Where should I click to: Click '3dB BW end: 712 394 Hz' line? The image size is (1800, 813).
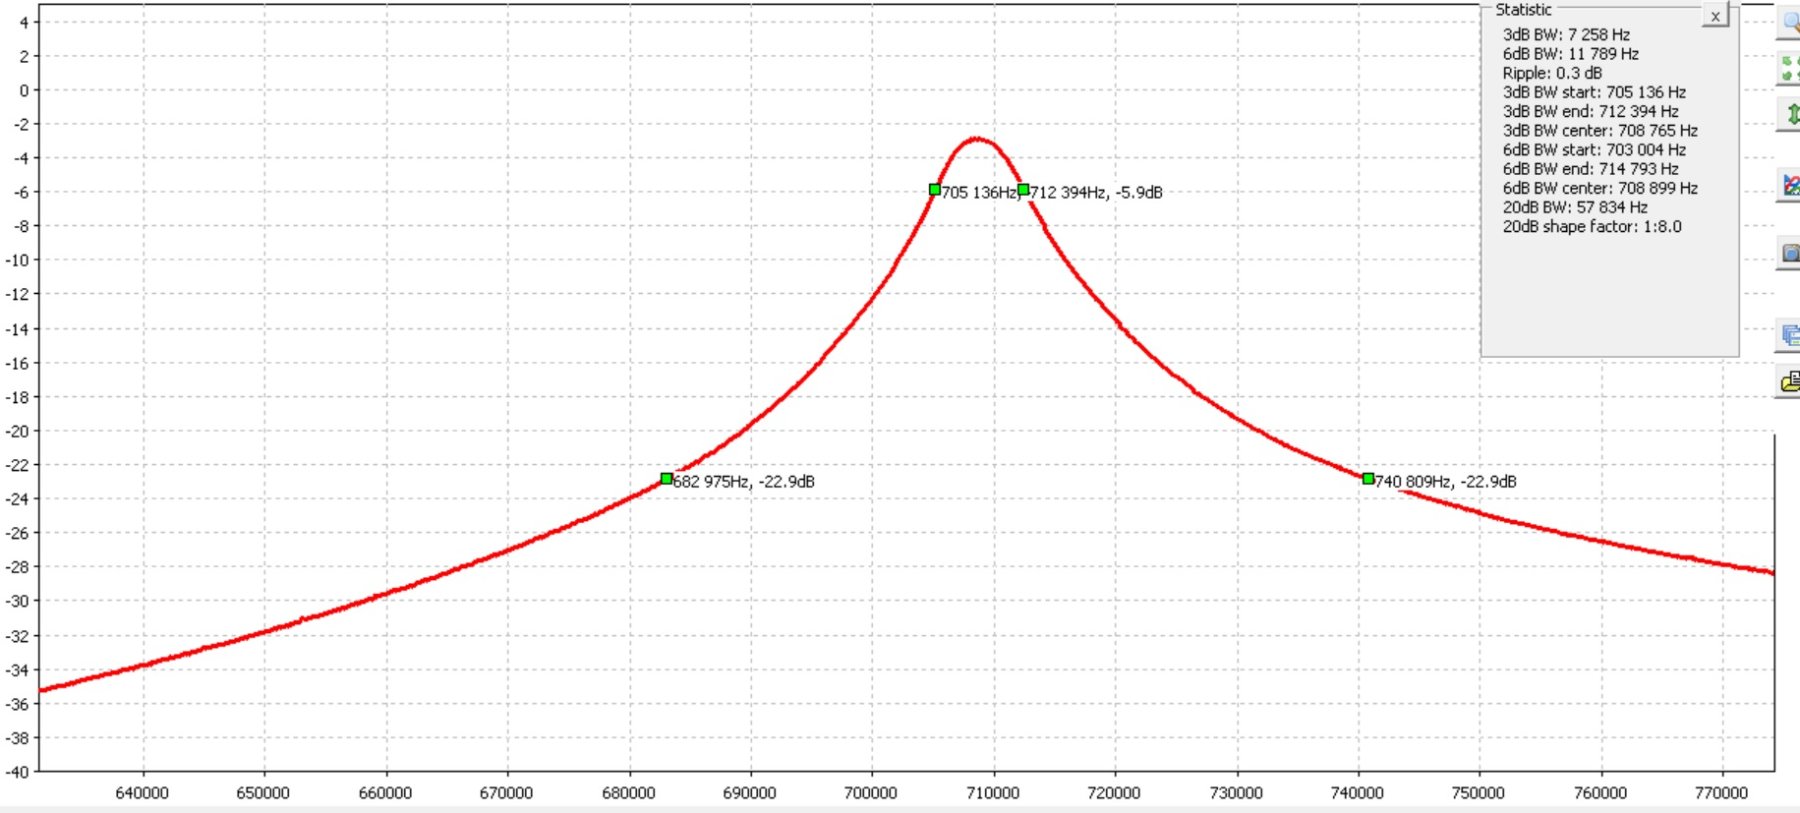pyautogui.click(x=1590, y=111)
